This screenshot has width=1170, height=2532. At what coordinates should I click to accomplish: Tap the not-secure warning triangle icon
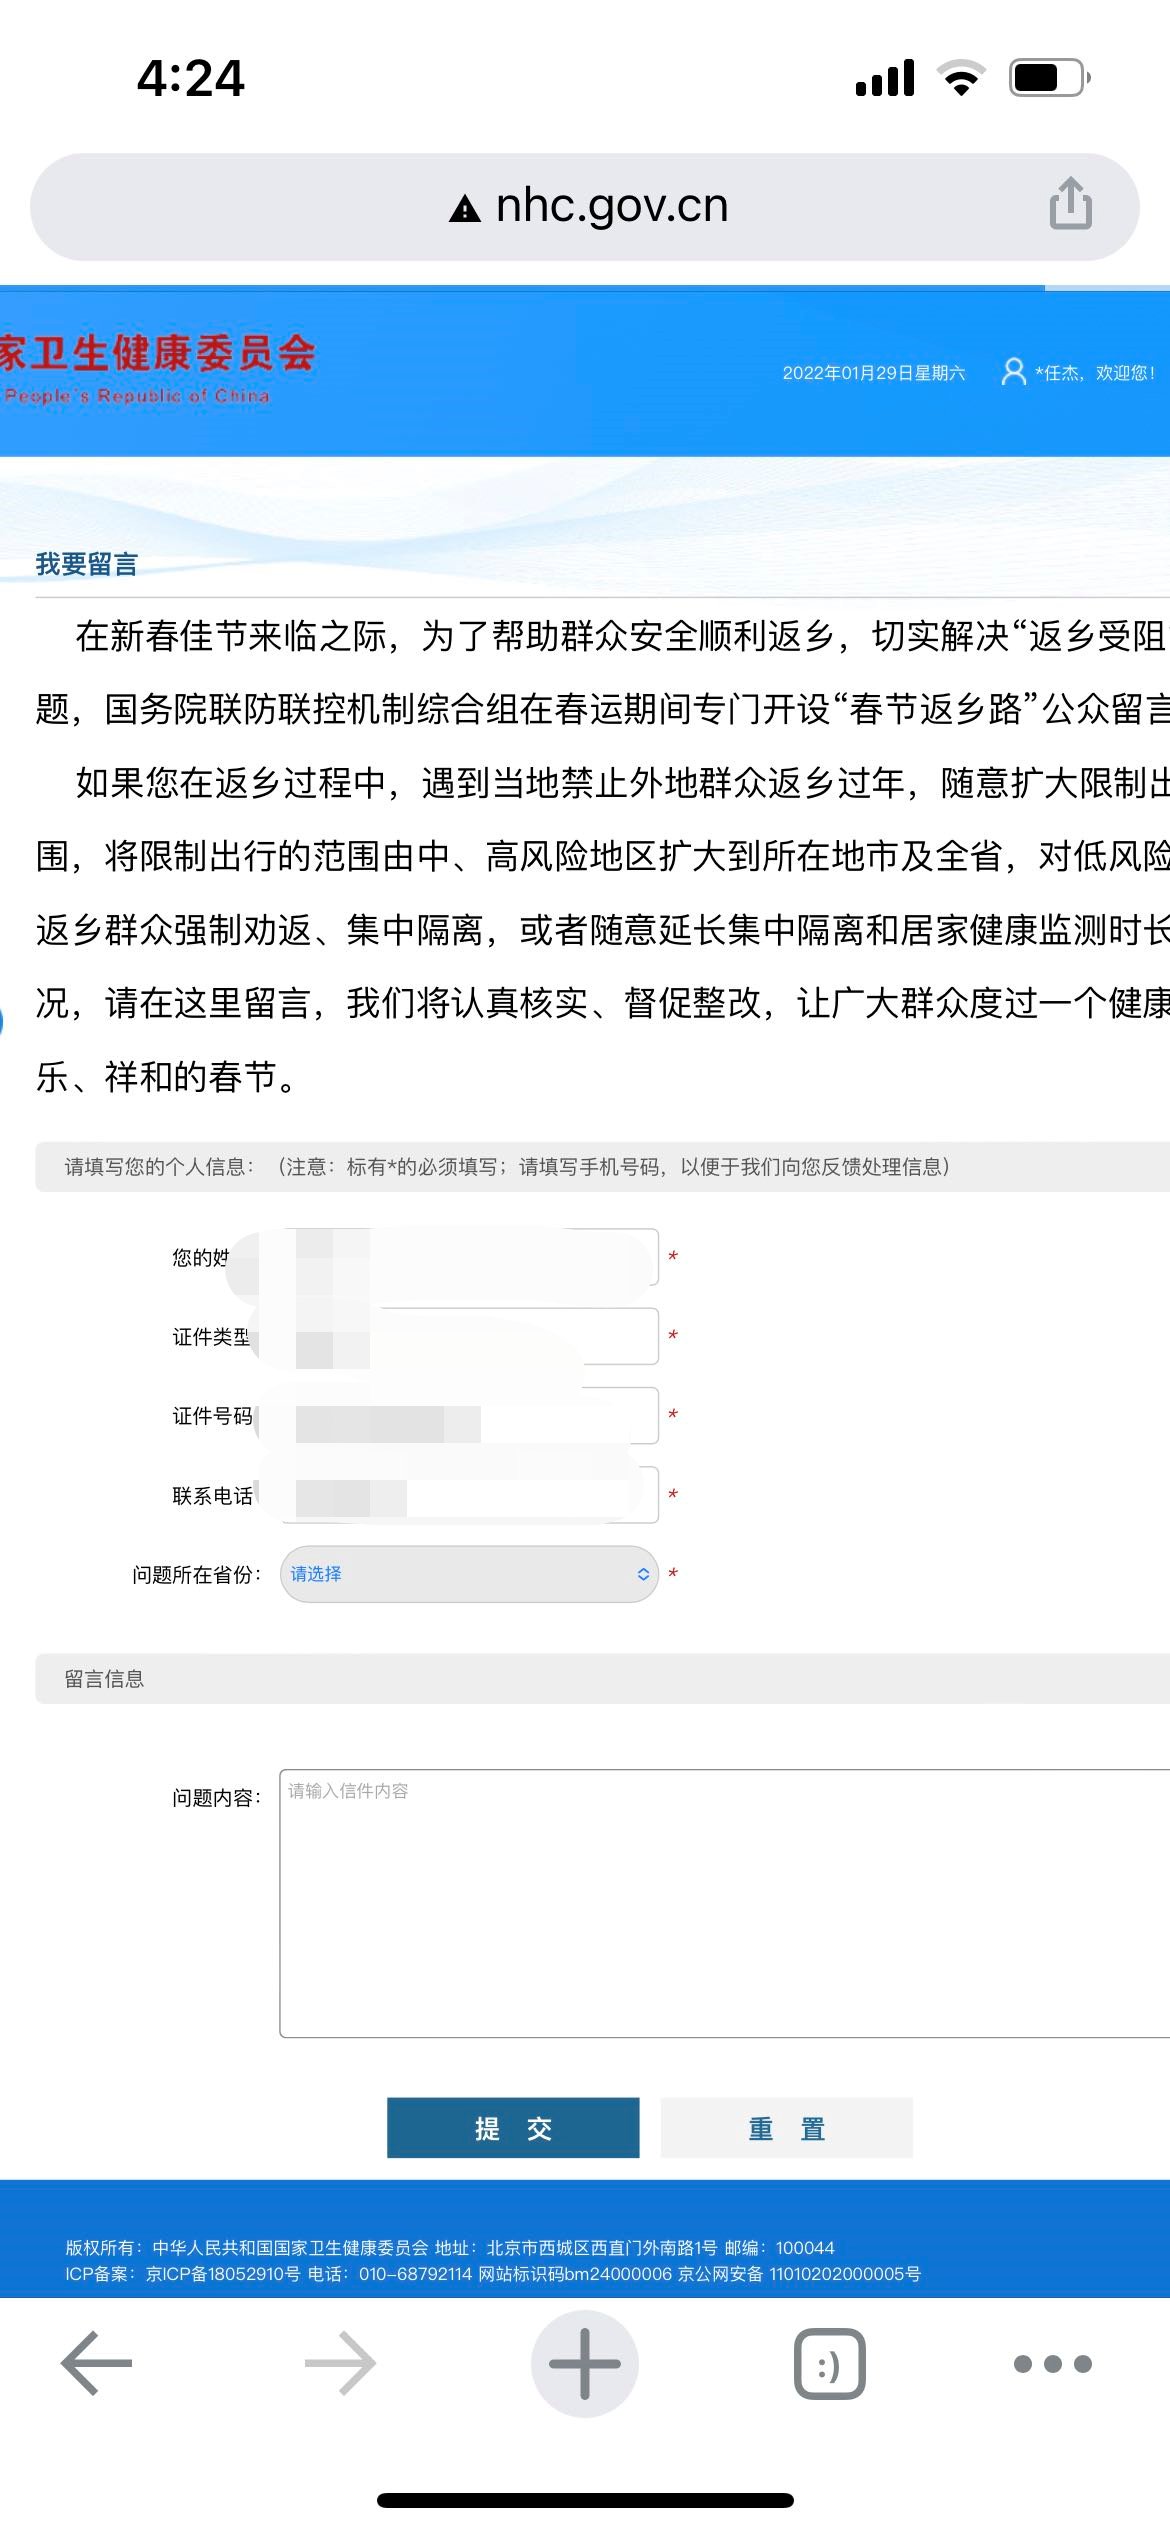465,209
